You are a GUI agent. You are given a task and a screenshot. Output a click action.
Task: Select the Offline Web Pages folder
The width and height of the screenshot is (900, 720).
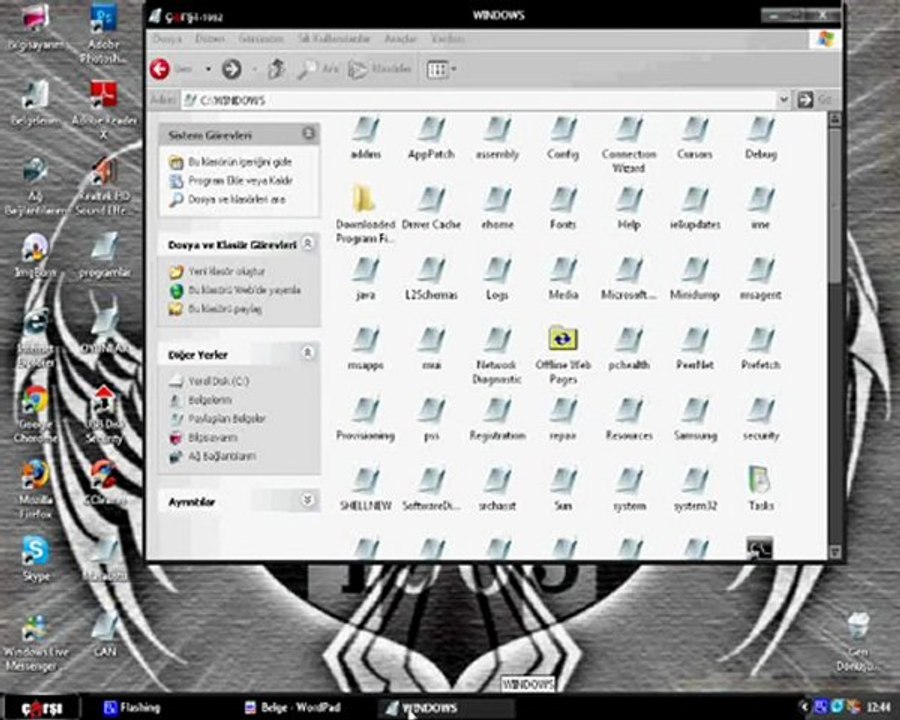click(x=562, y=355)
